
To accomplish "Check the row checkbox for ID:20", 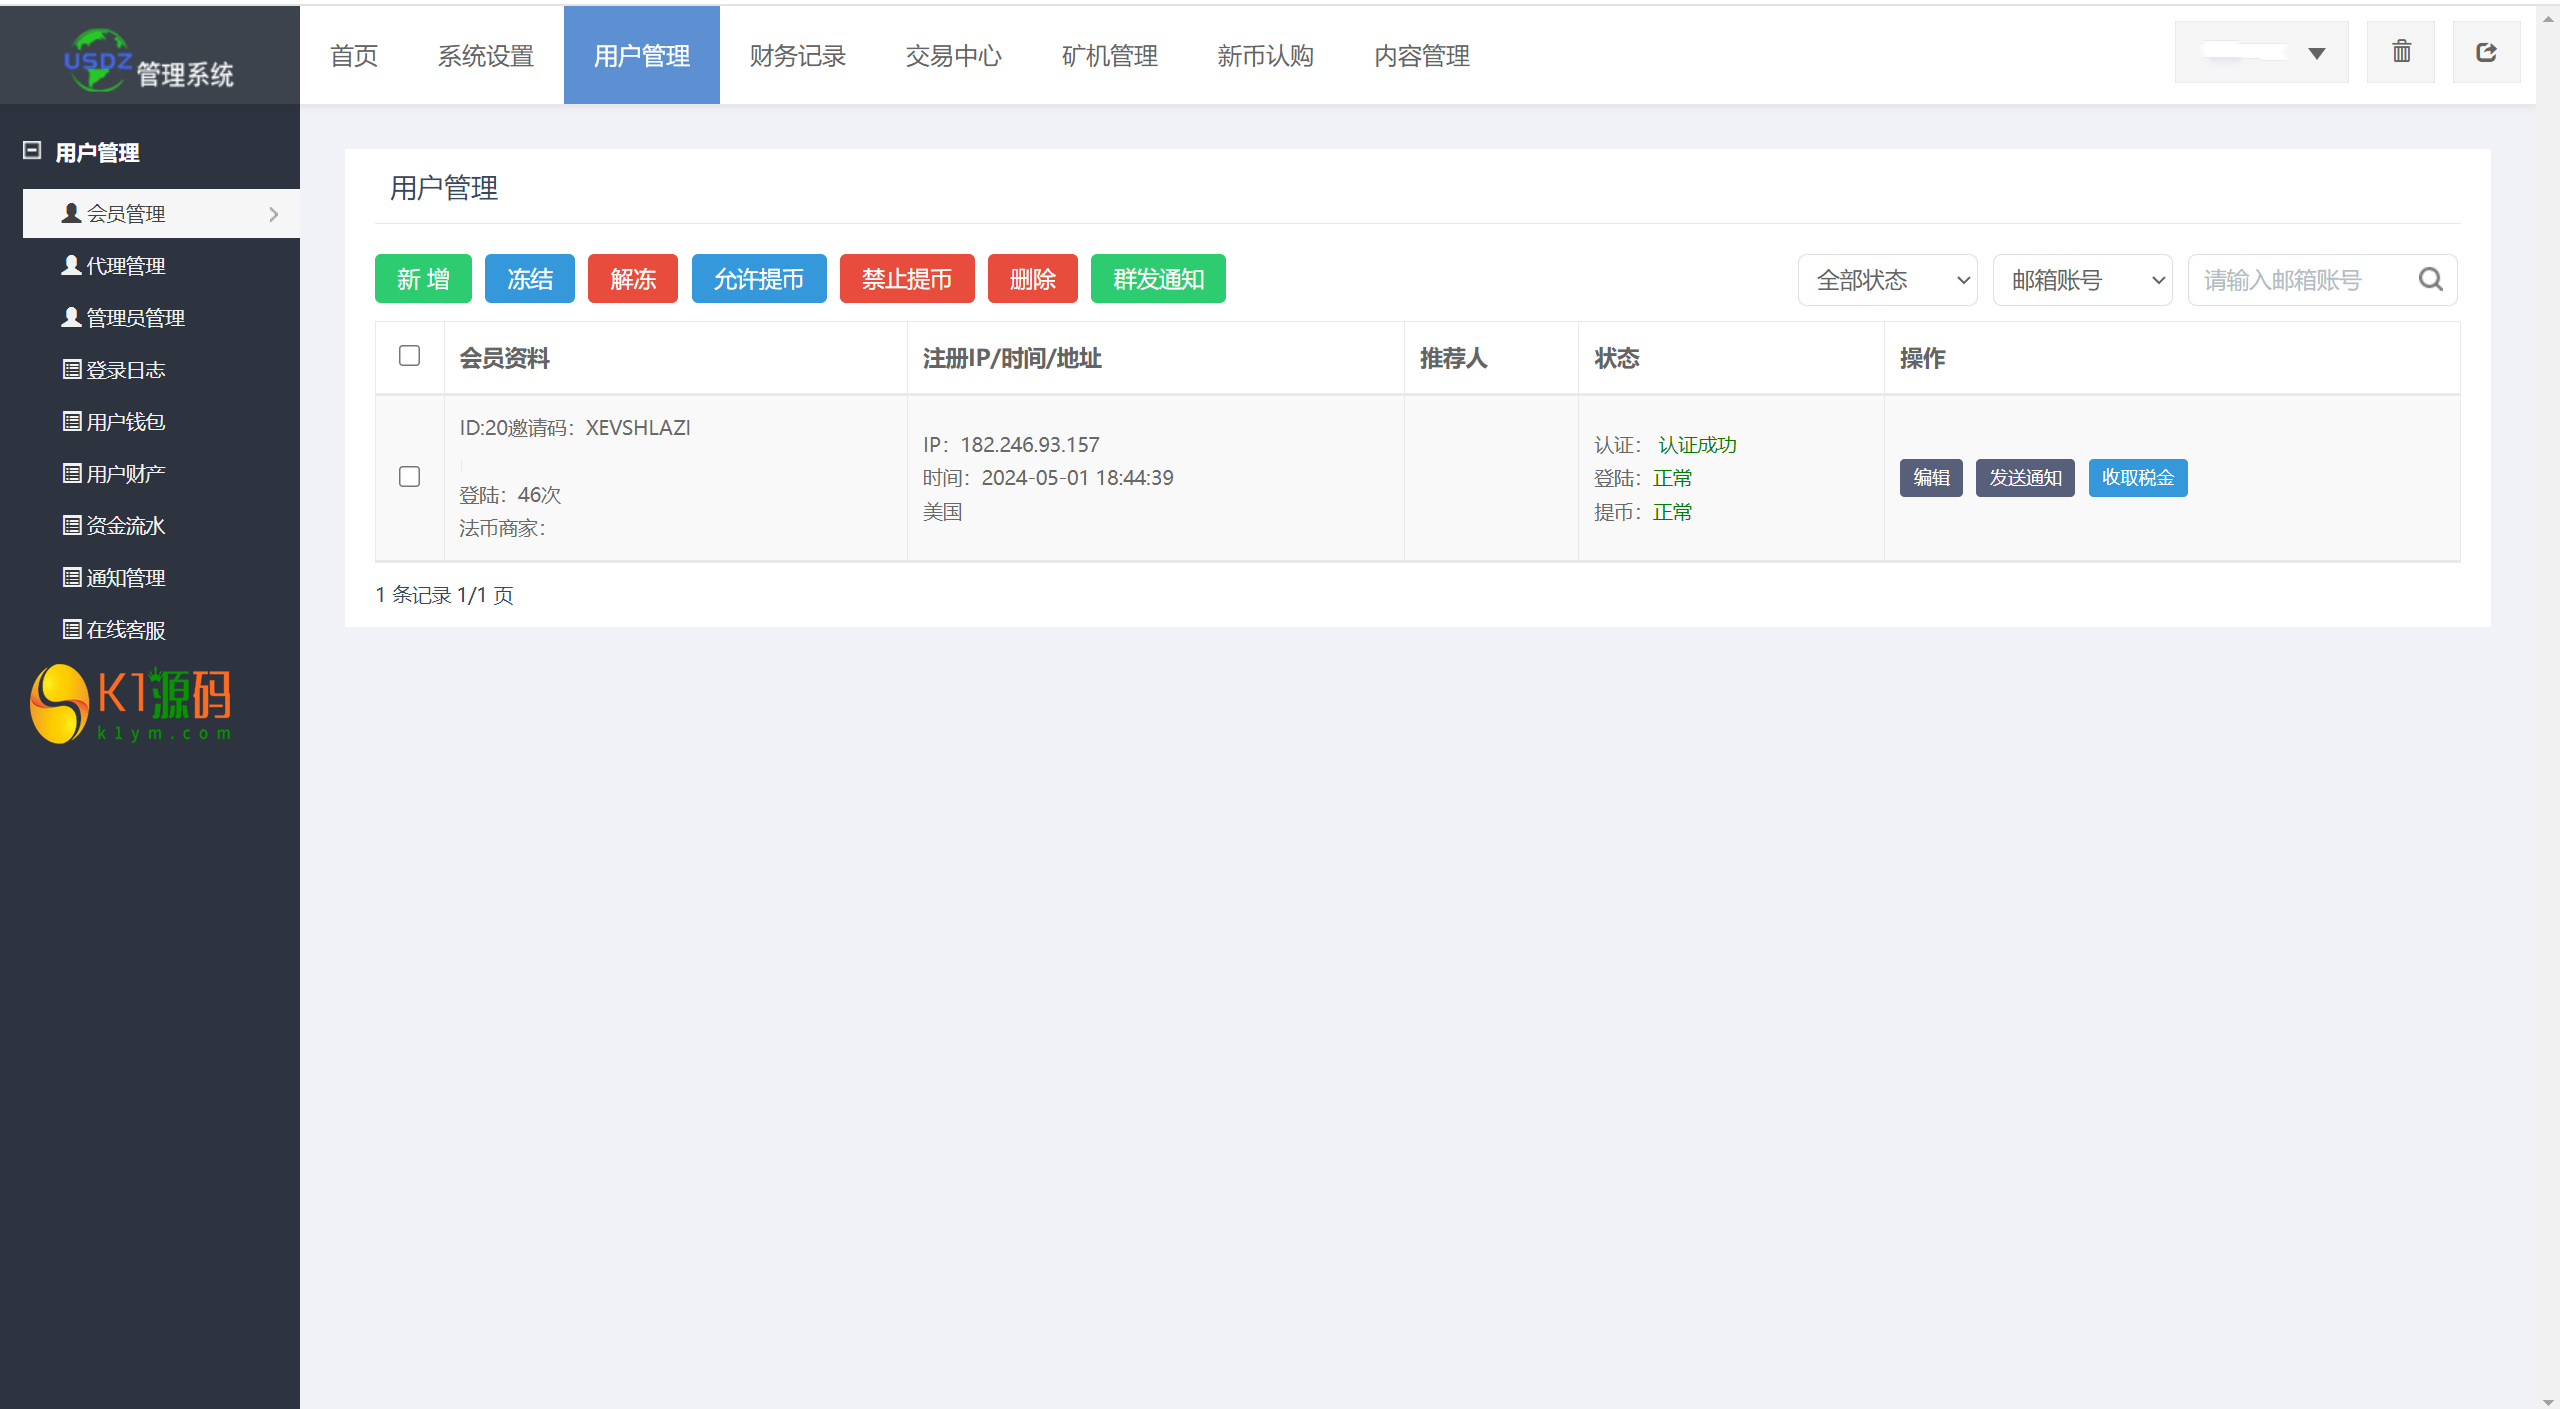I will point(409,477).
